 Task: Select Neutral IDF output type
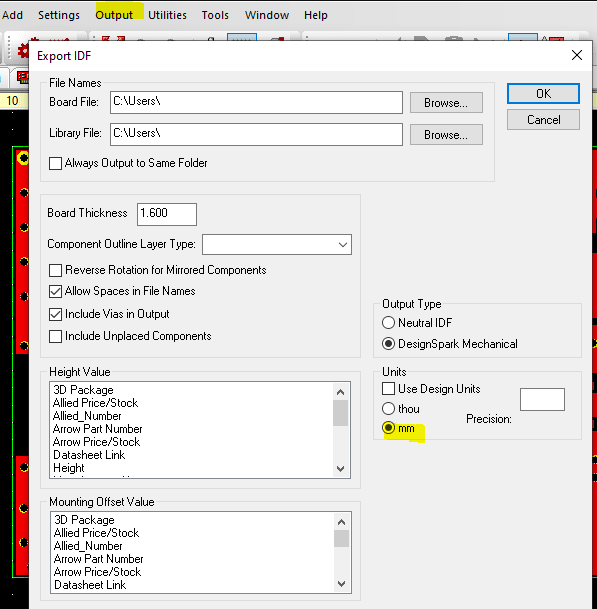pyautogui.click(x=388, y=323)
